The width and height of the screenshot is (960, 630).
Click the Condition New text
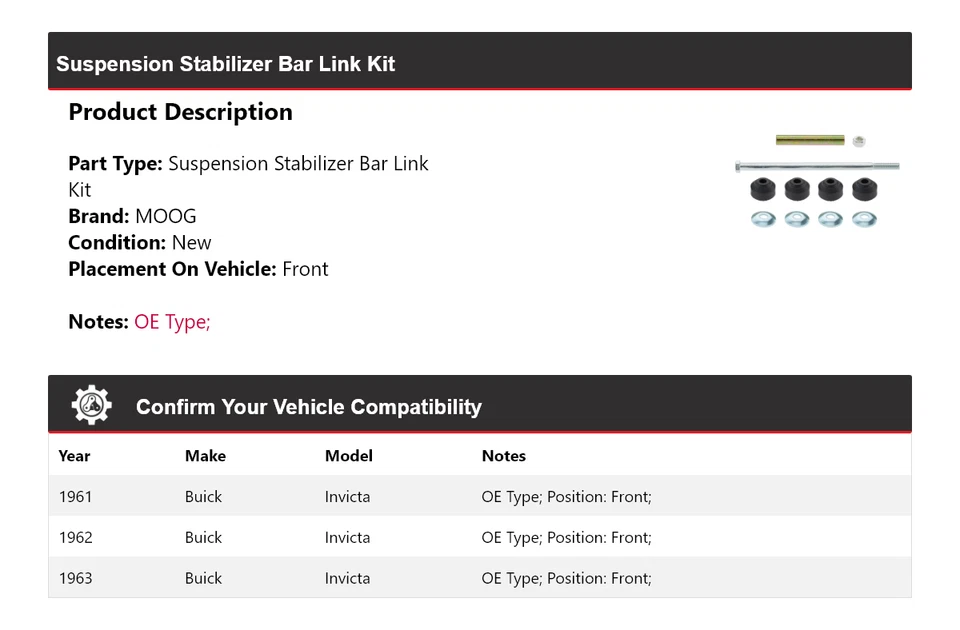coord(191,243)
